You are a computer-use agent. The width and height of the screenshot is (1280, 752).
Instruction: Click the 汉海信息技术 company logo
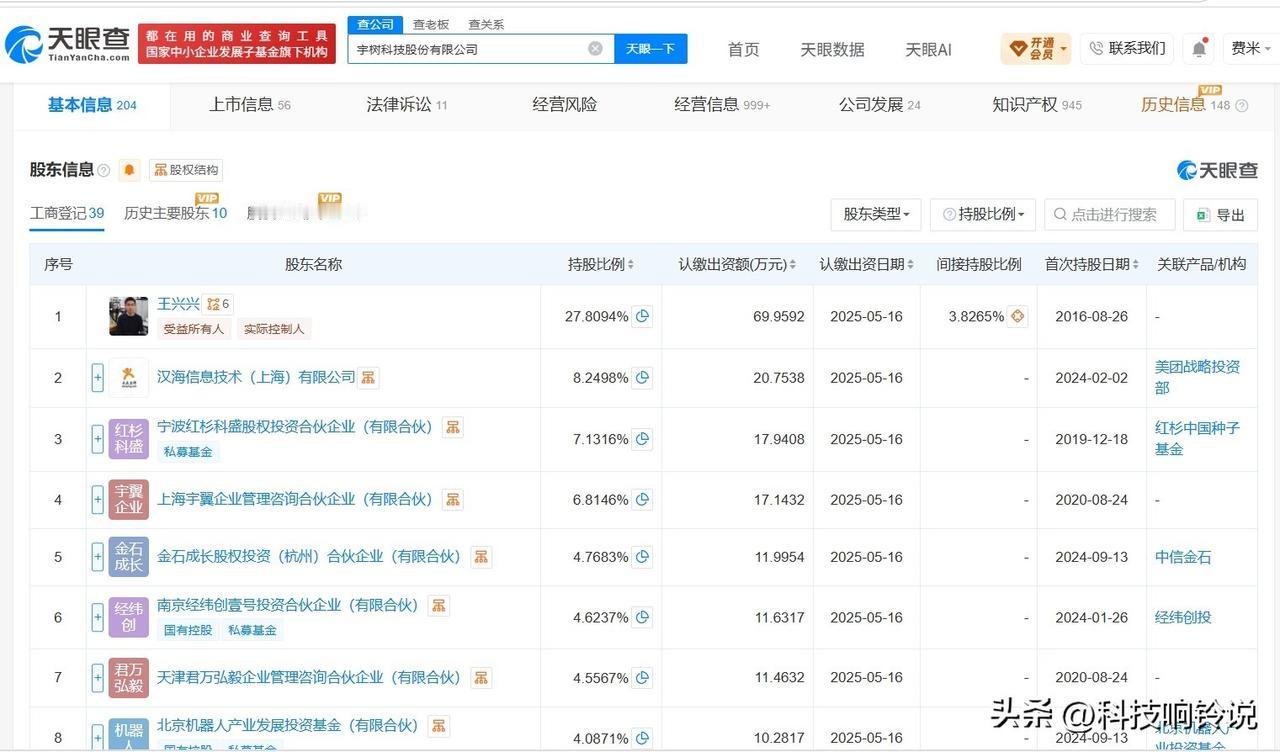pos(128,378)
